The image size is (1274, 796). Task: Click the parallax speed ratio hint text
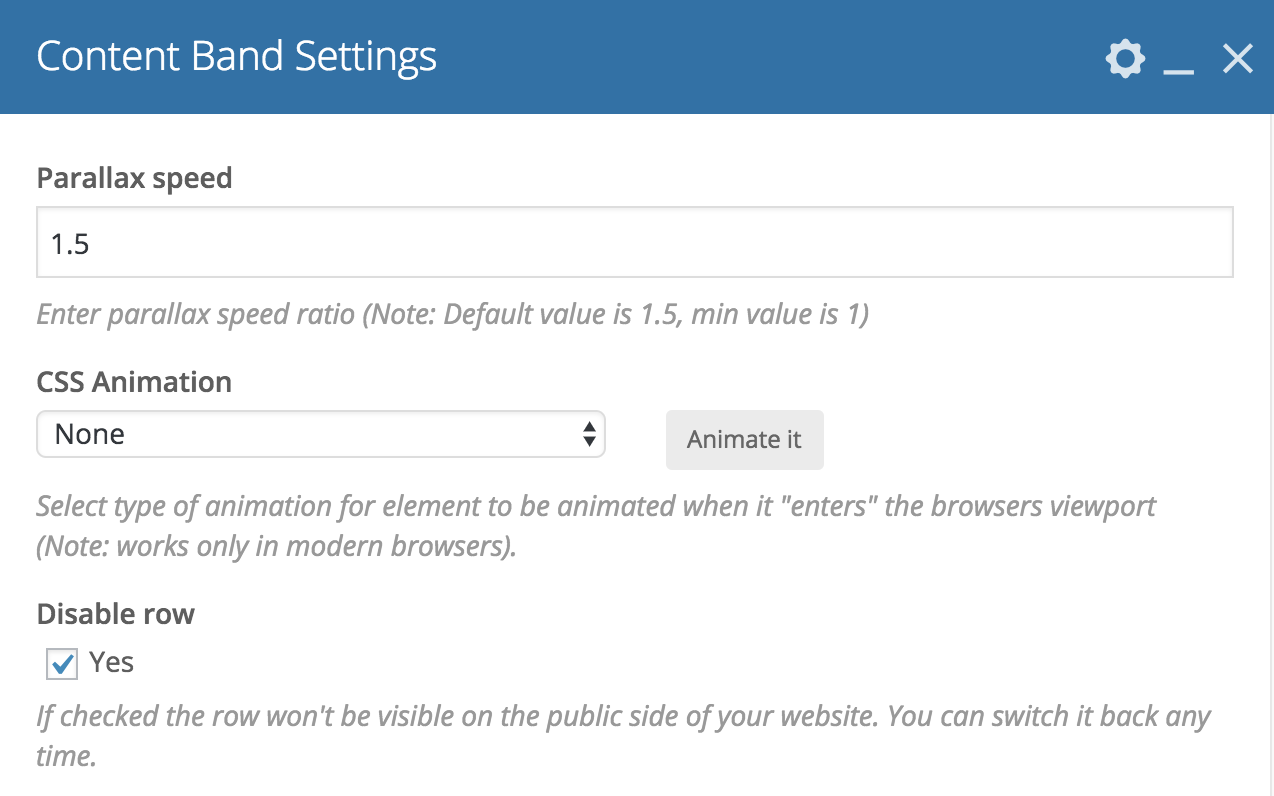click(452, 315)
